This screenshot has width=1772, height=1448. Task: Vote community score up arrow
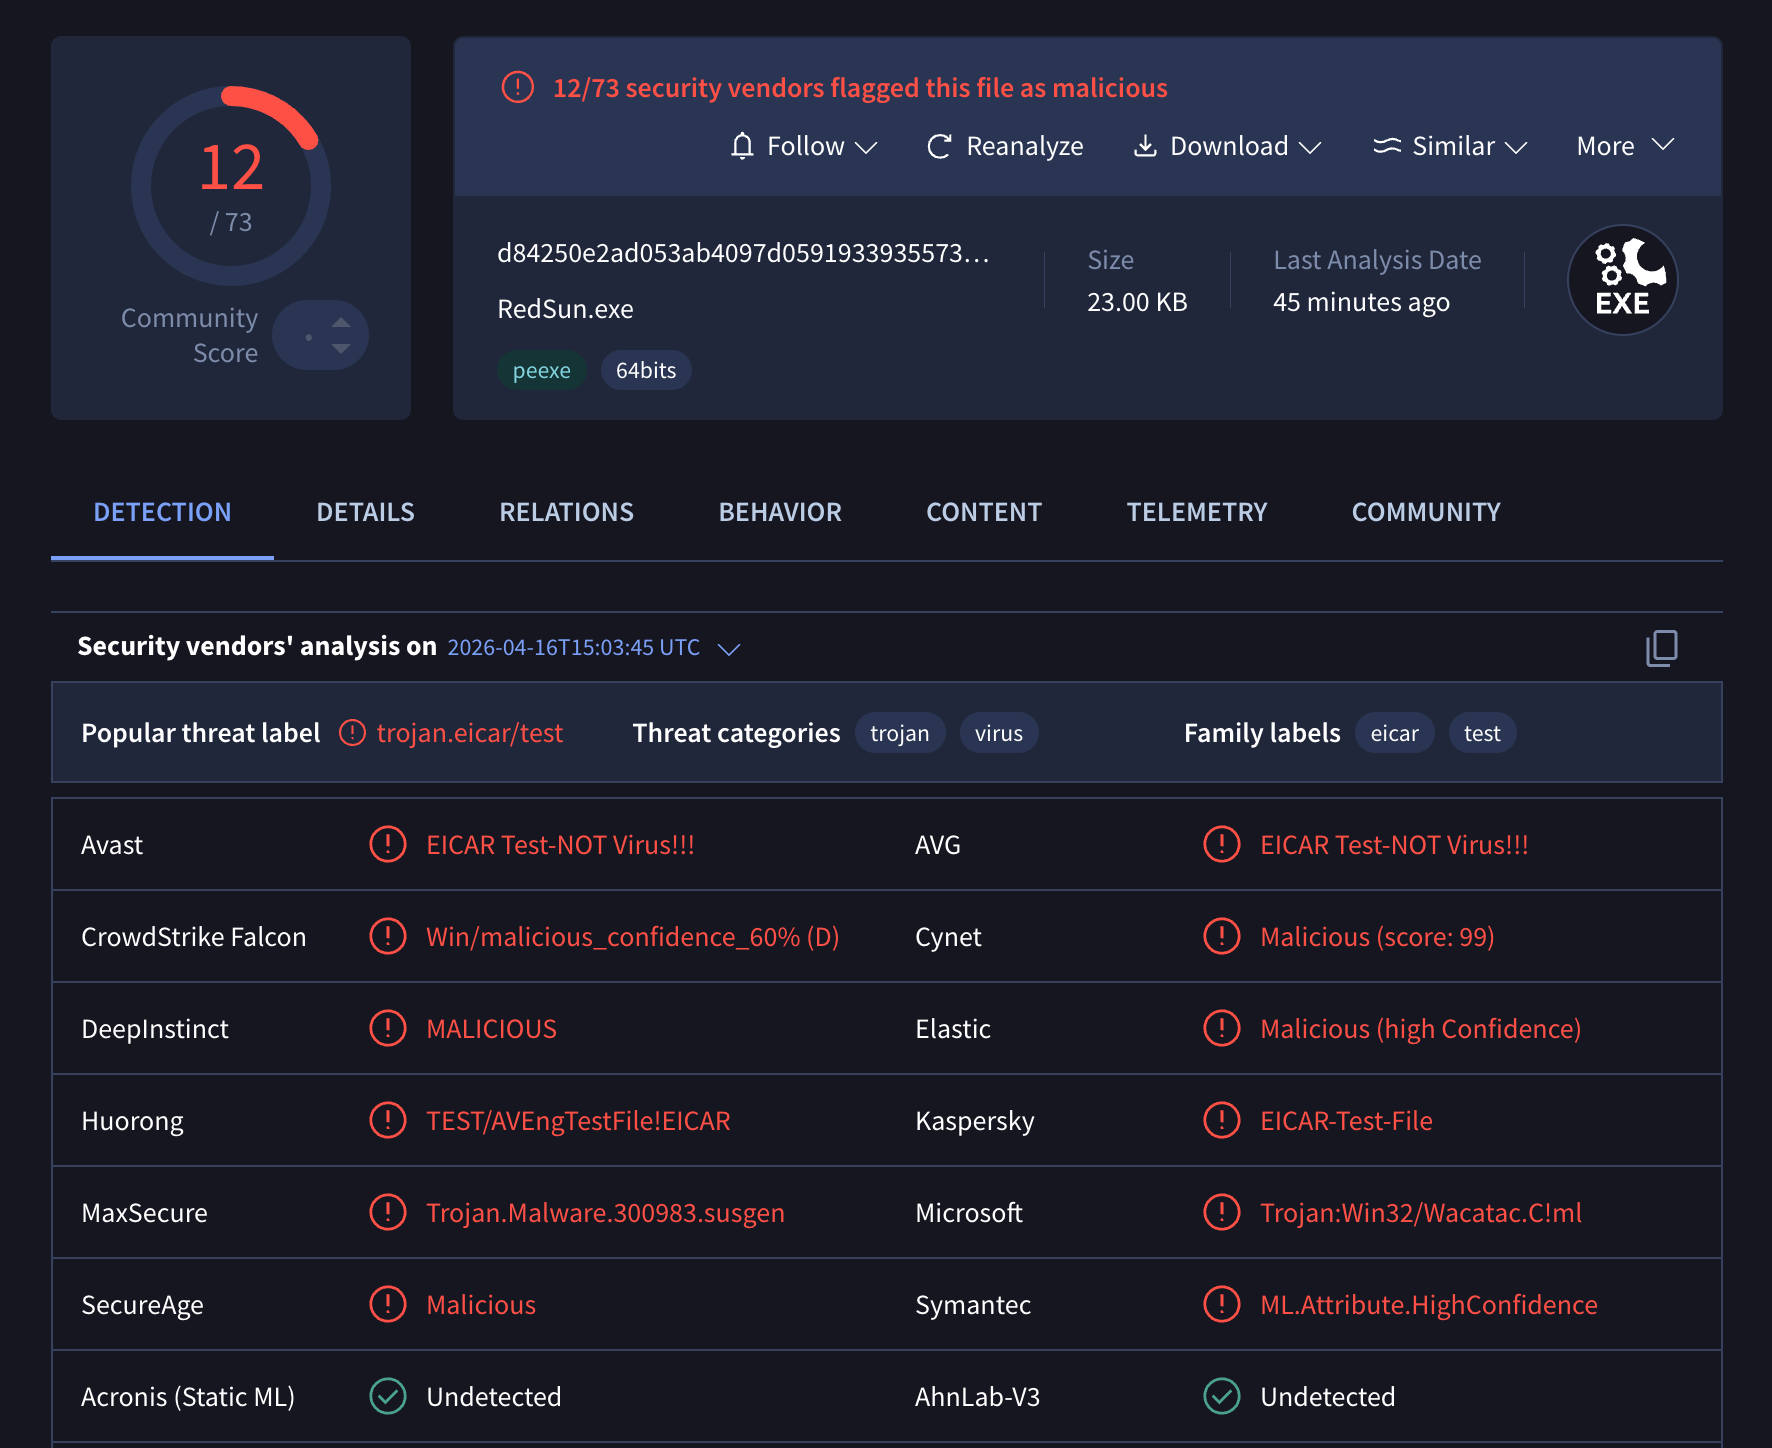(341, 322)
